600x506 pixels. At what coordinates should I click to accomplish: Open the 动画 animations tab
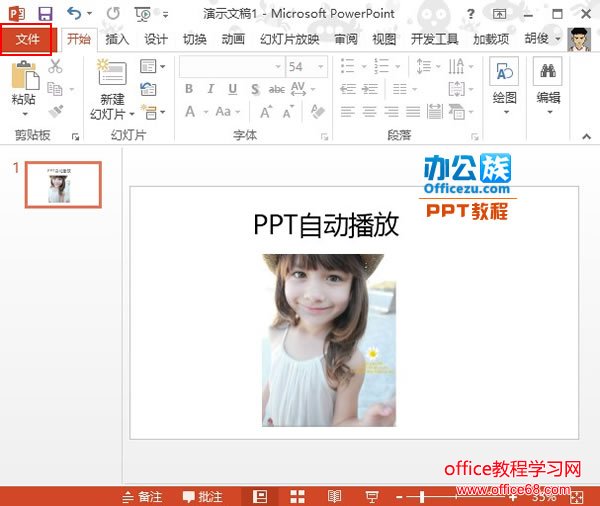pyautogui.click(x=233, y=39)
